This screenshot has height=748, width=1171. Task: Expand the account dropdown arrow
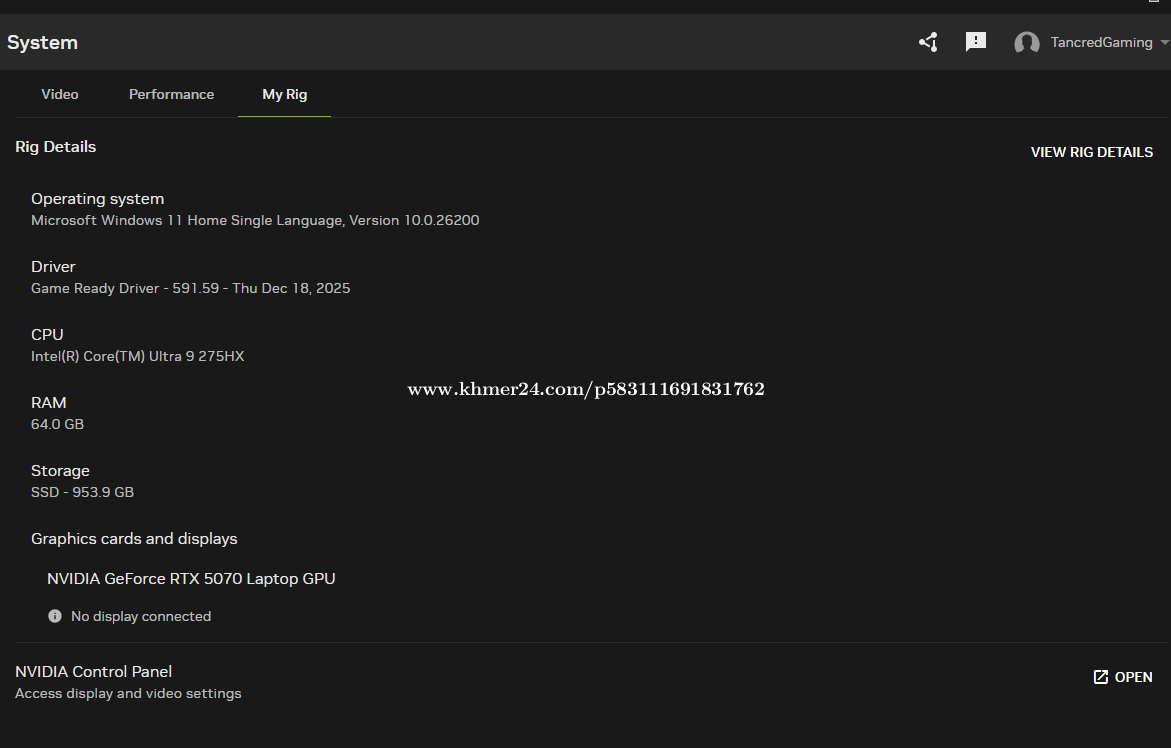click(x=1164, y=43)
